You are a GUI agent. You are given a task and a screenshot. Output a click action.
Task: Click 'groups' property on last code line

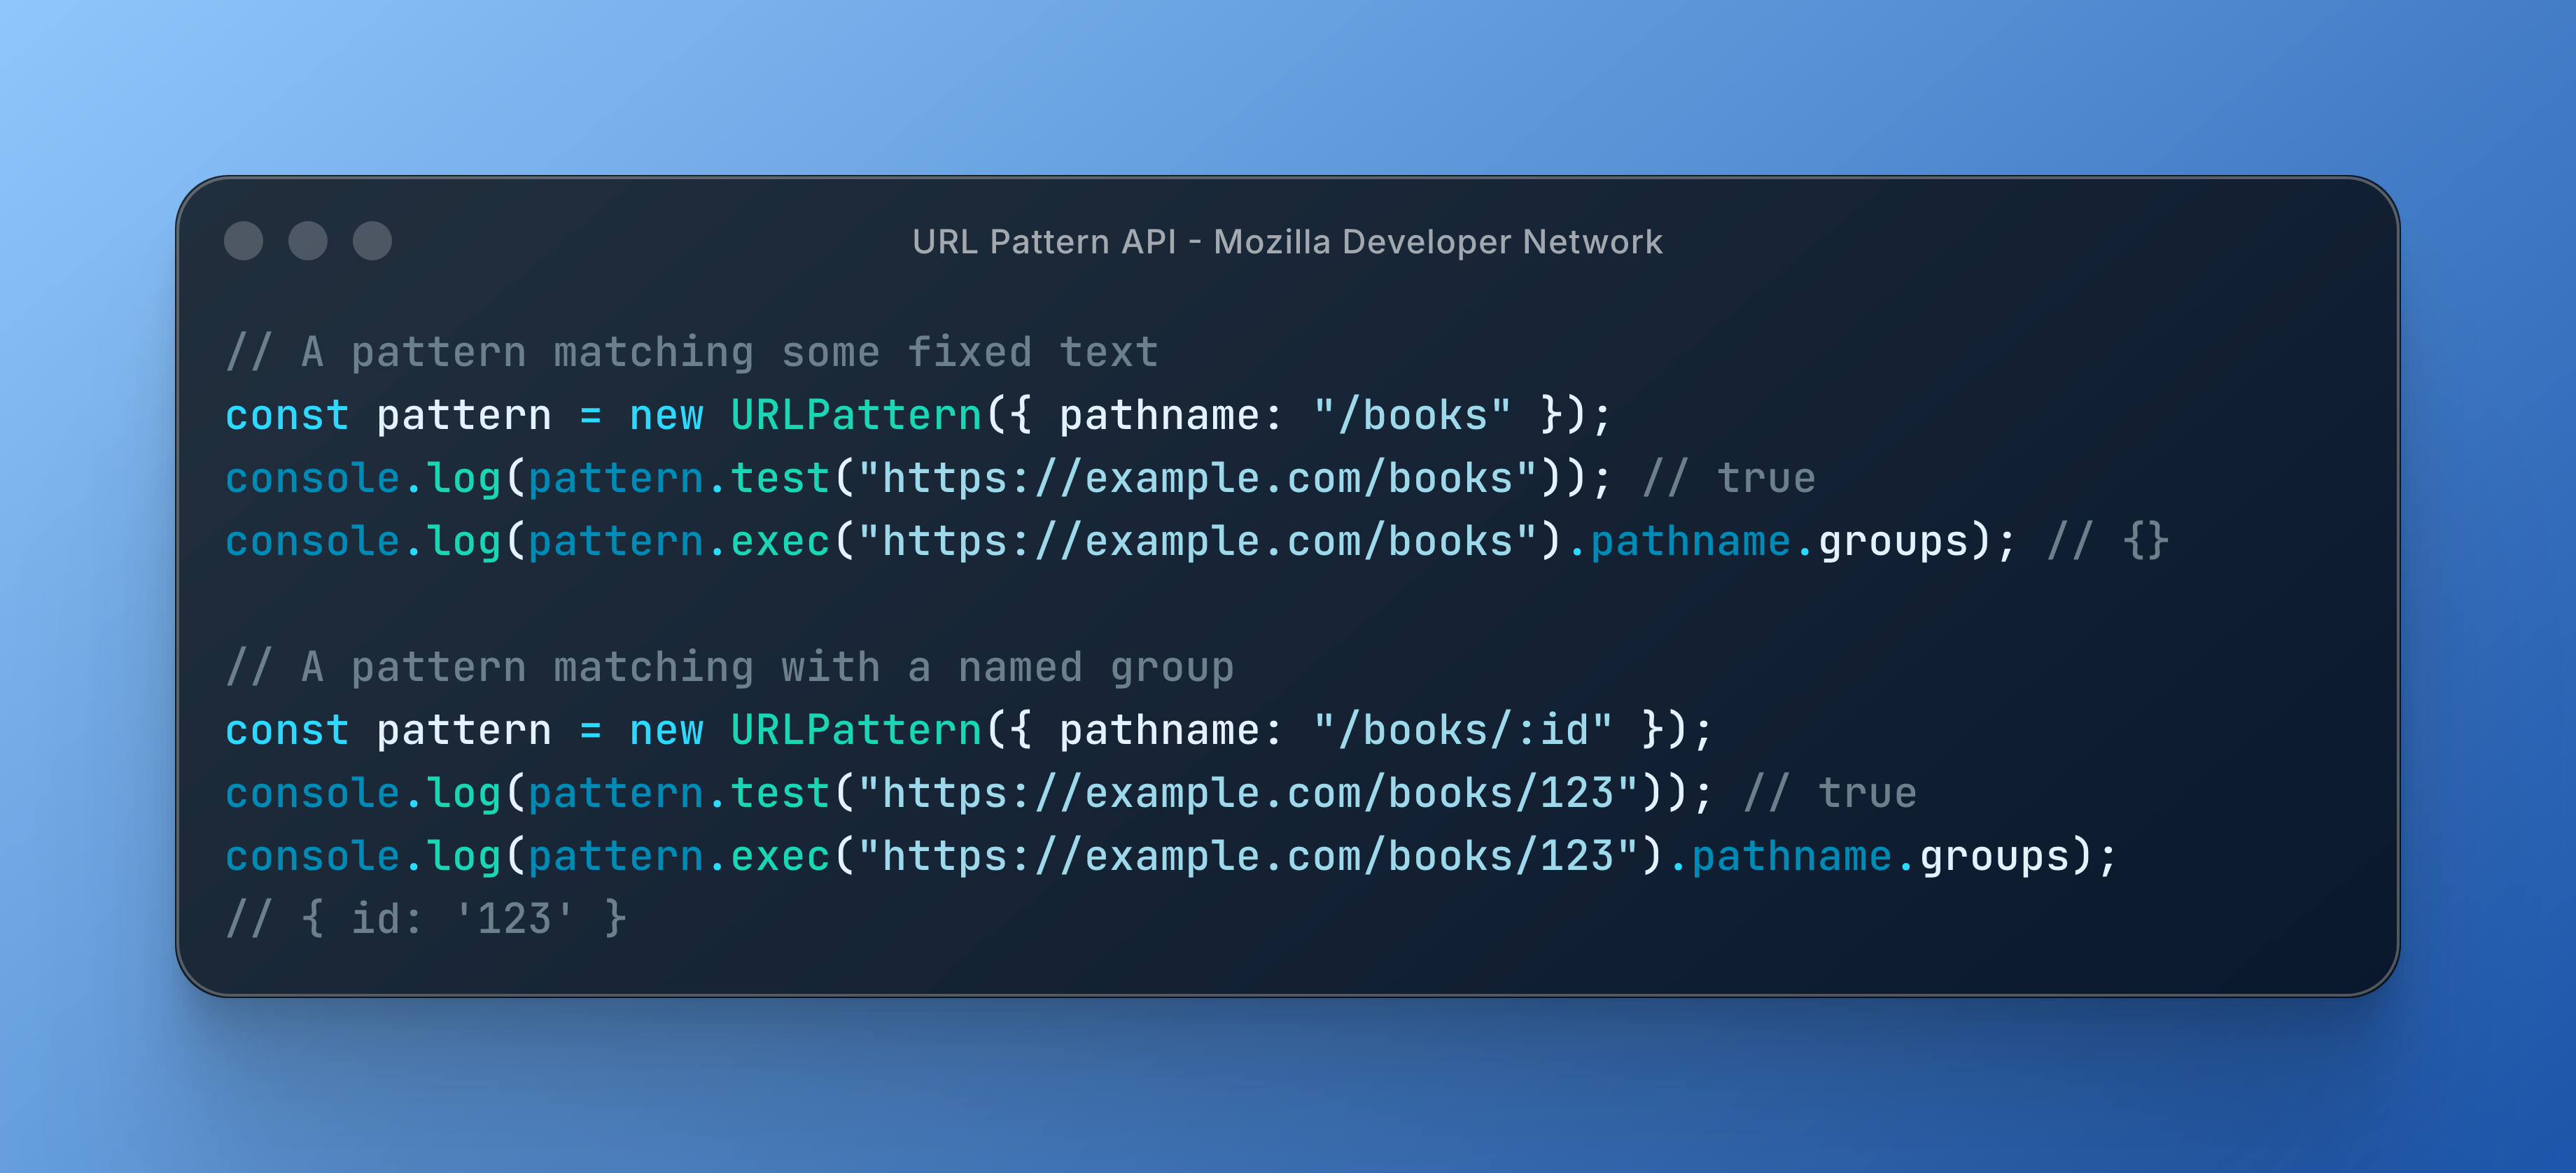coord(1993,856)
